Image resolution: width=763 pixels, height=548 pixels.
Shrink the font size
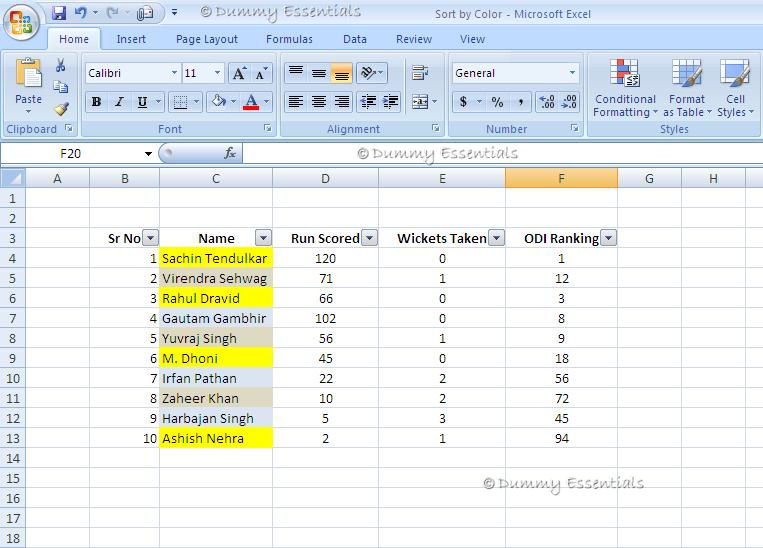point(261,73)
